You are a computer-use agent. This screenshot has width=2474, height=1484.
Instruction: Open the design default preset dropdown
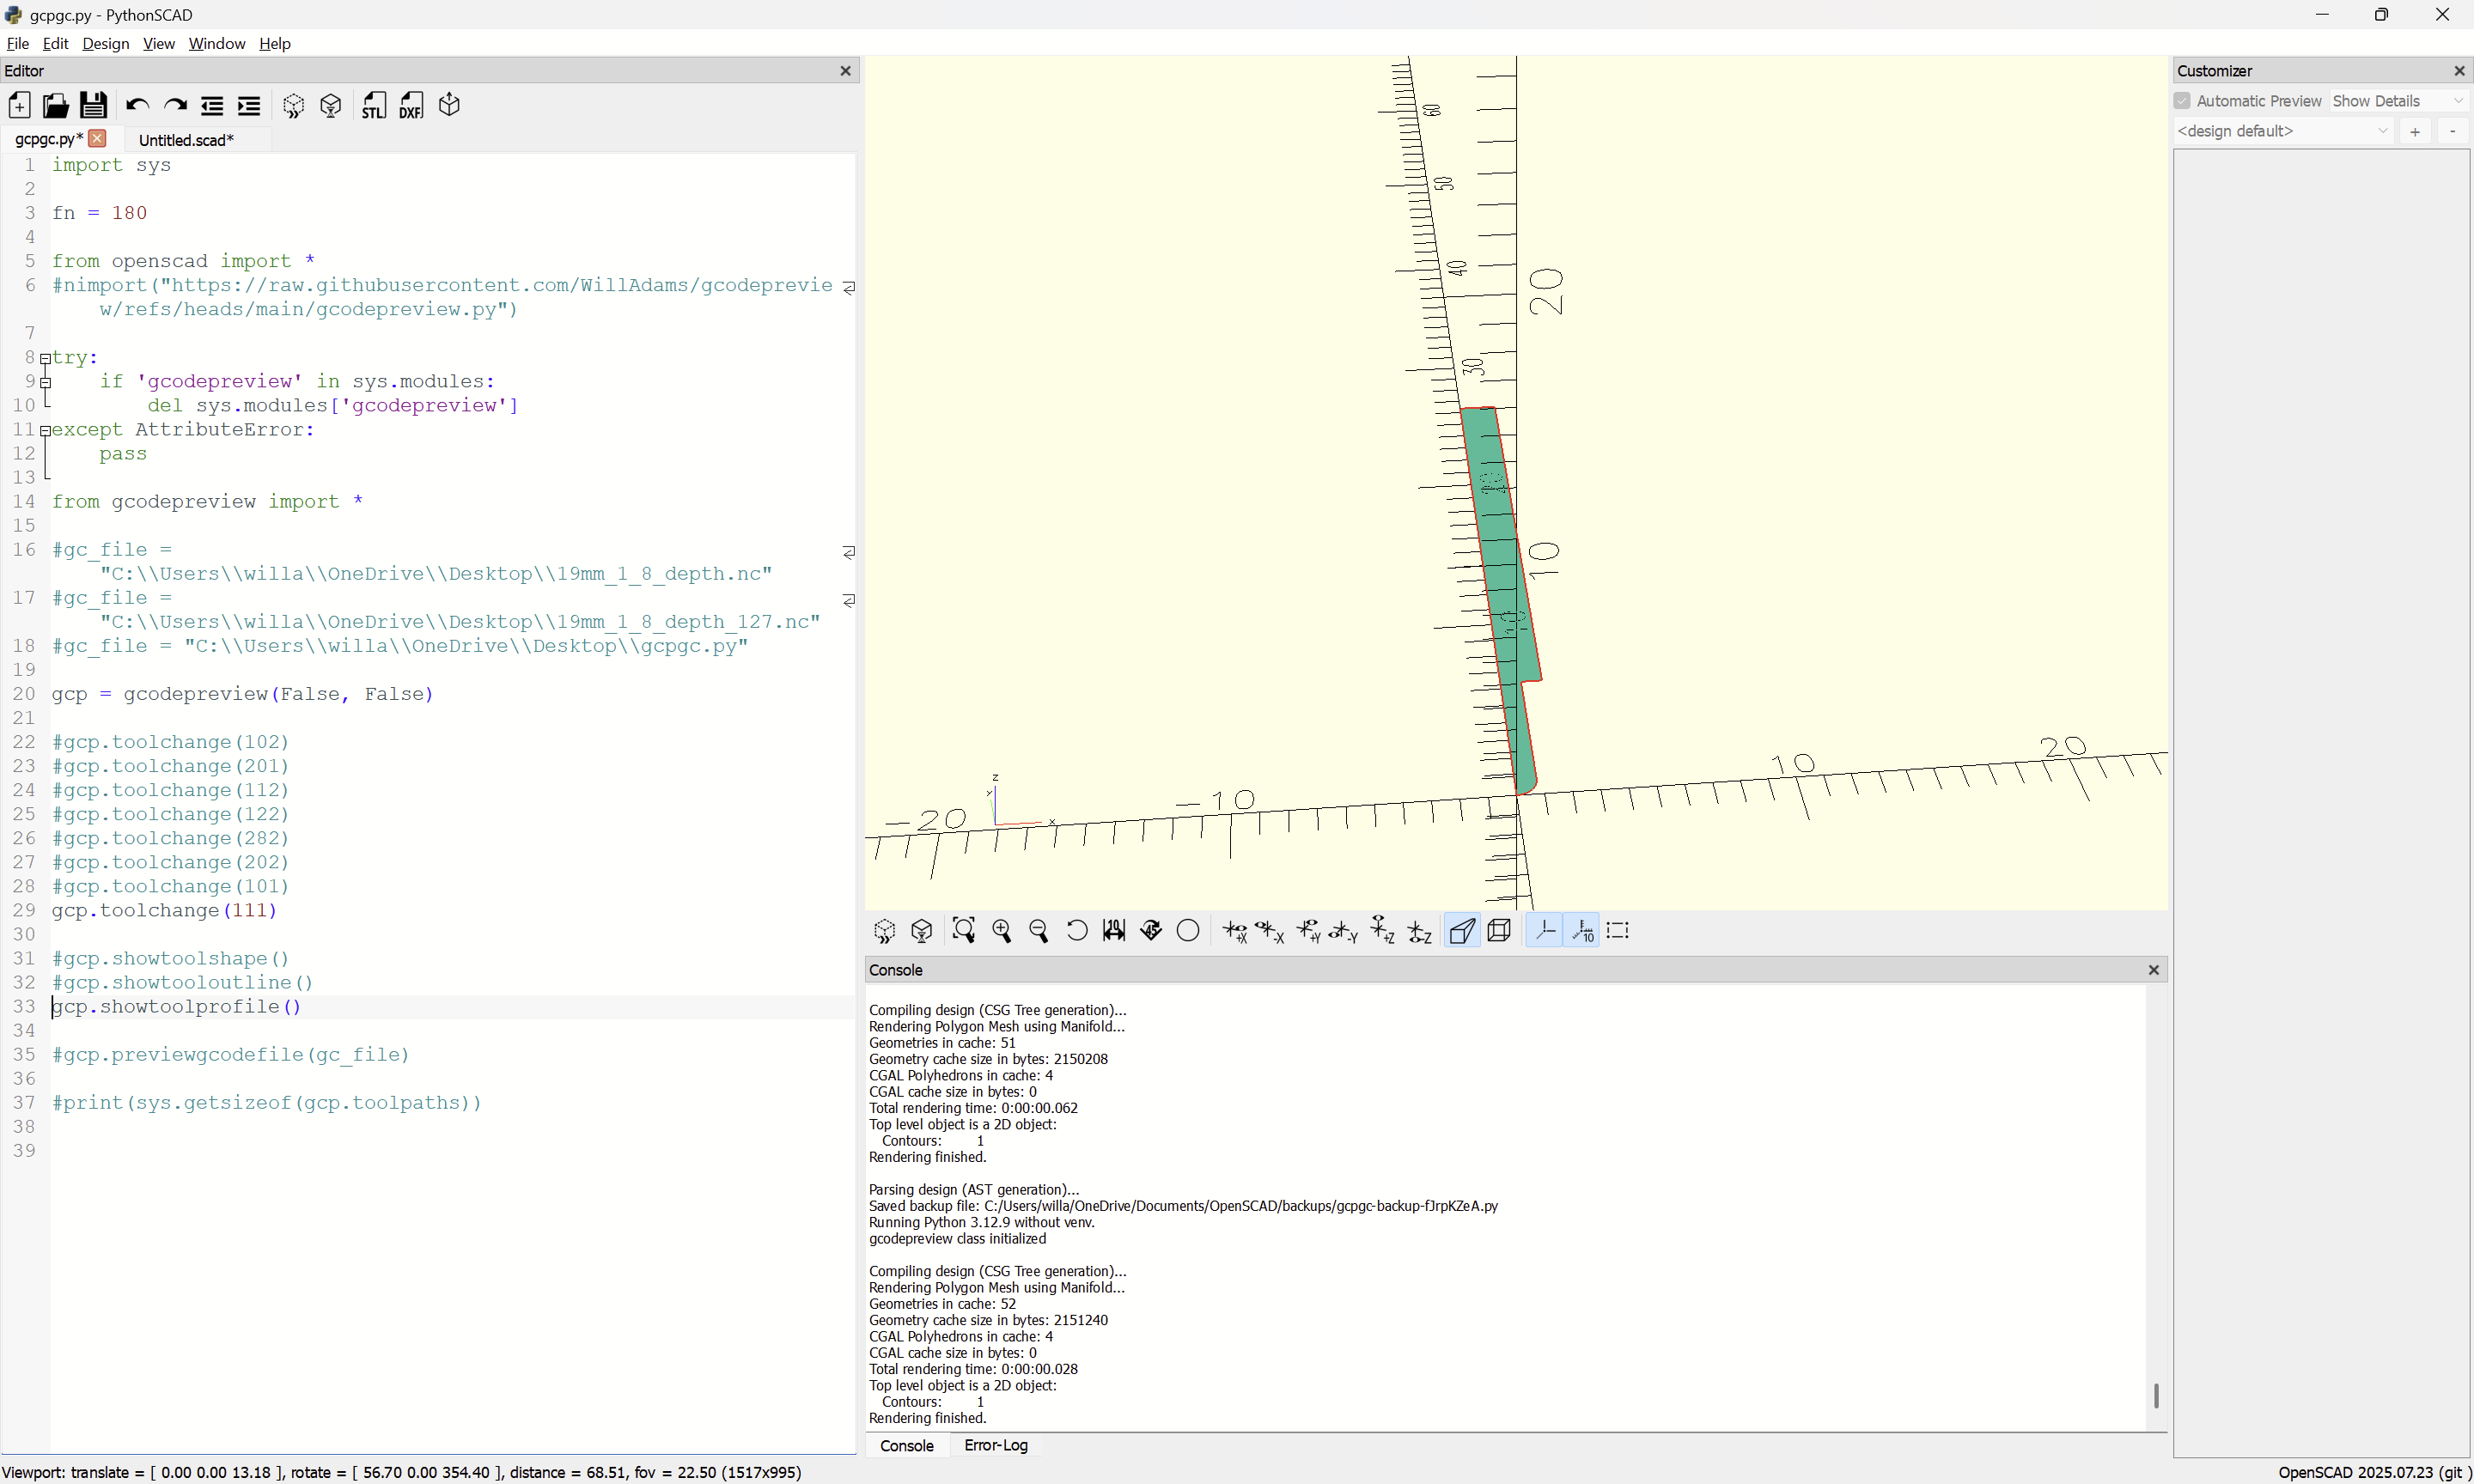[x=2282, y=131]
